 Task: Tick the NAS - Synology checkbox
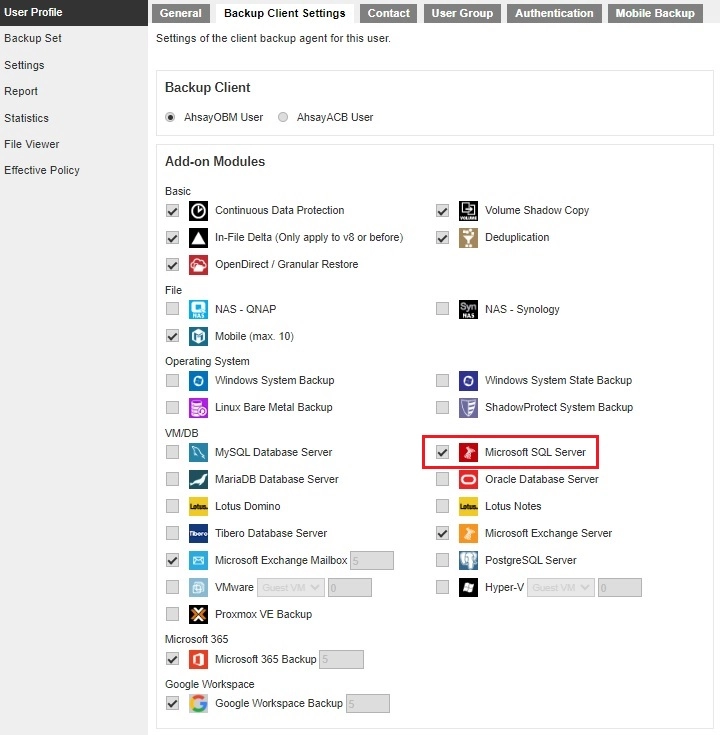(442, 310)
